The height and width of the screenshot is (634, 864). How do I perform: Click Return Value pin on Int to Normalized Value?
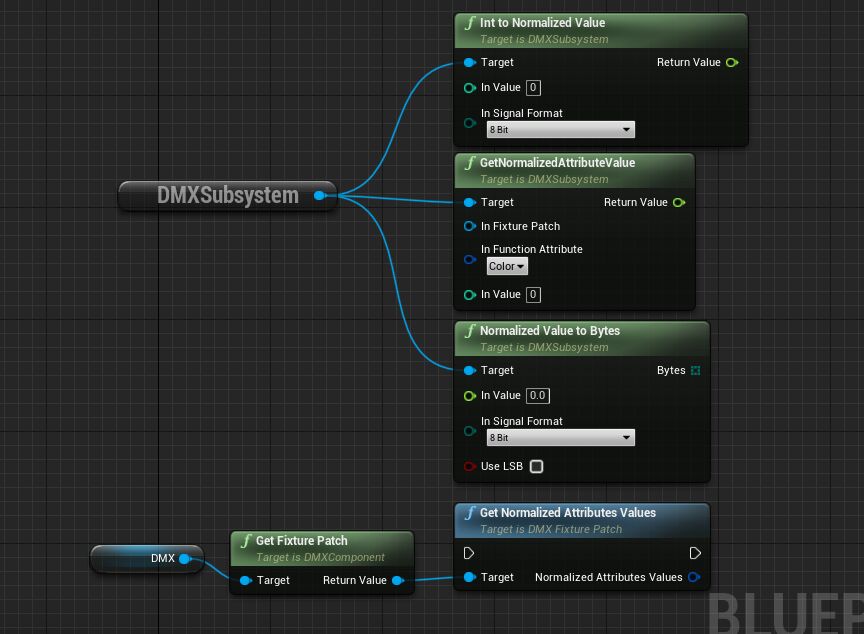tap(732, 62)
